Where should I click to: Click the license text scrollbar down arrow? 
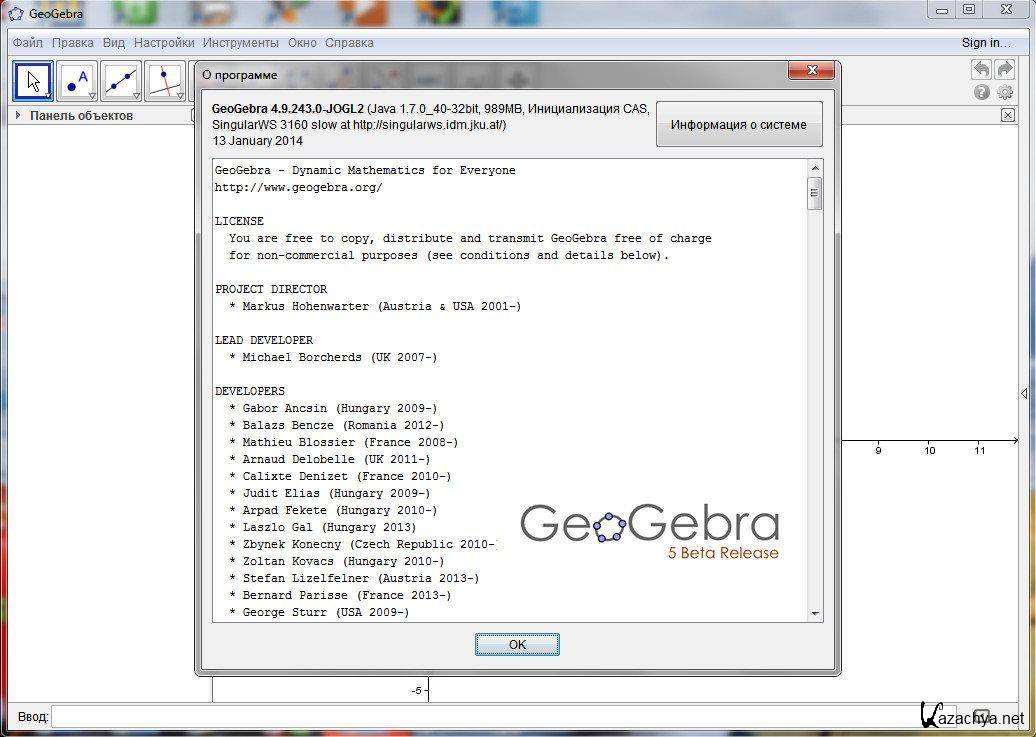click(x=815, y=613)
